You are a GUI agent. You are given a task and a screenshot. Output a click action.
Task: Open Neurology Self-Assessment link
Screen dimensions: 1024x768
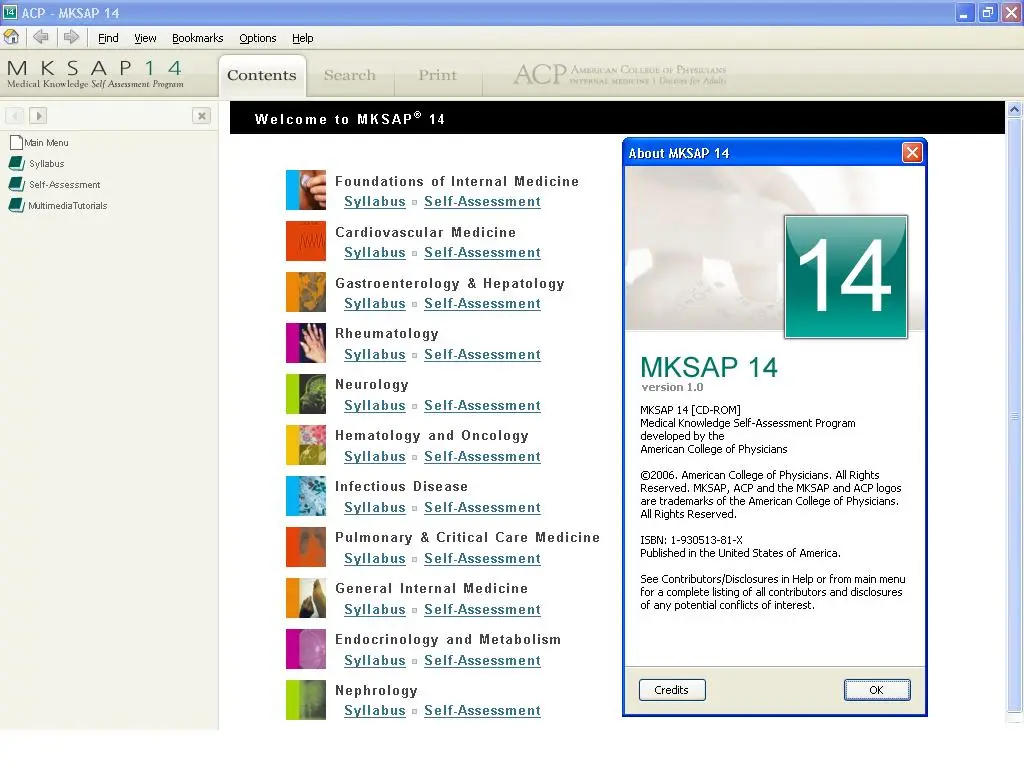482,406
